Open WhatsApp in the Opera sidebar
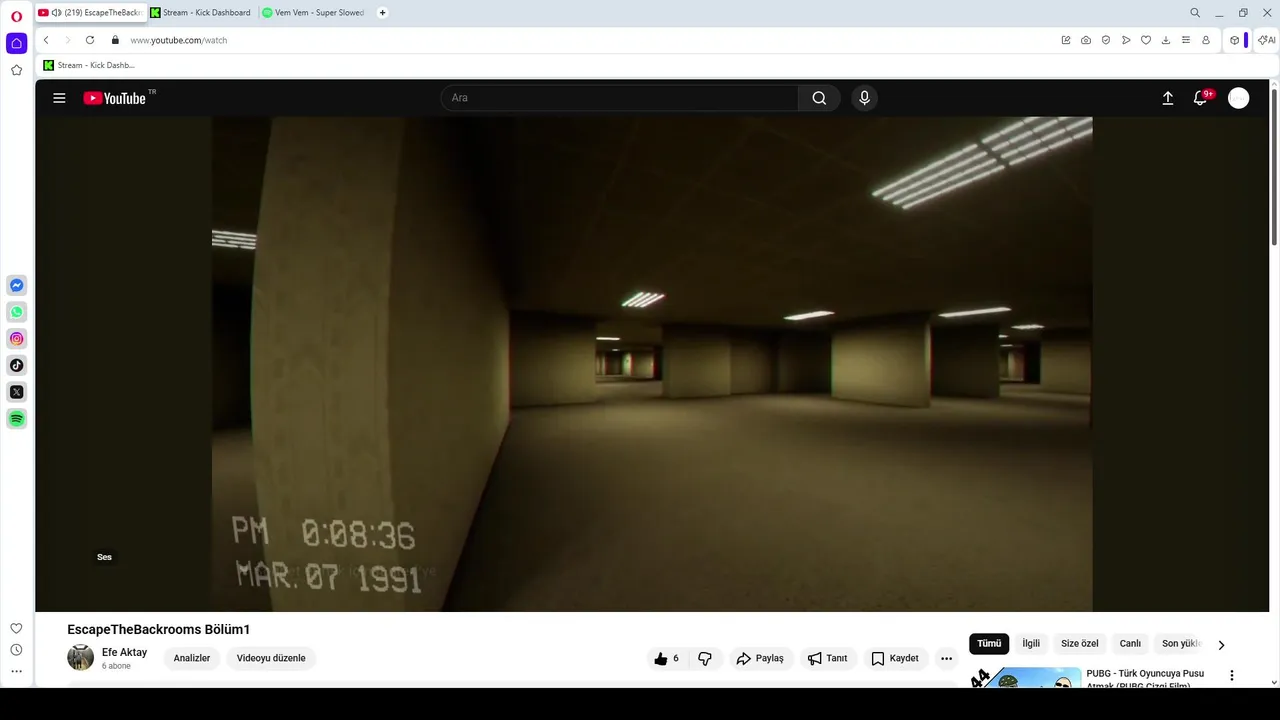Image resolution: width=1280 pixels, height=720 pixels. point(16,312)
